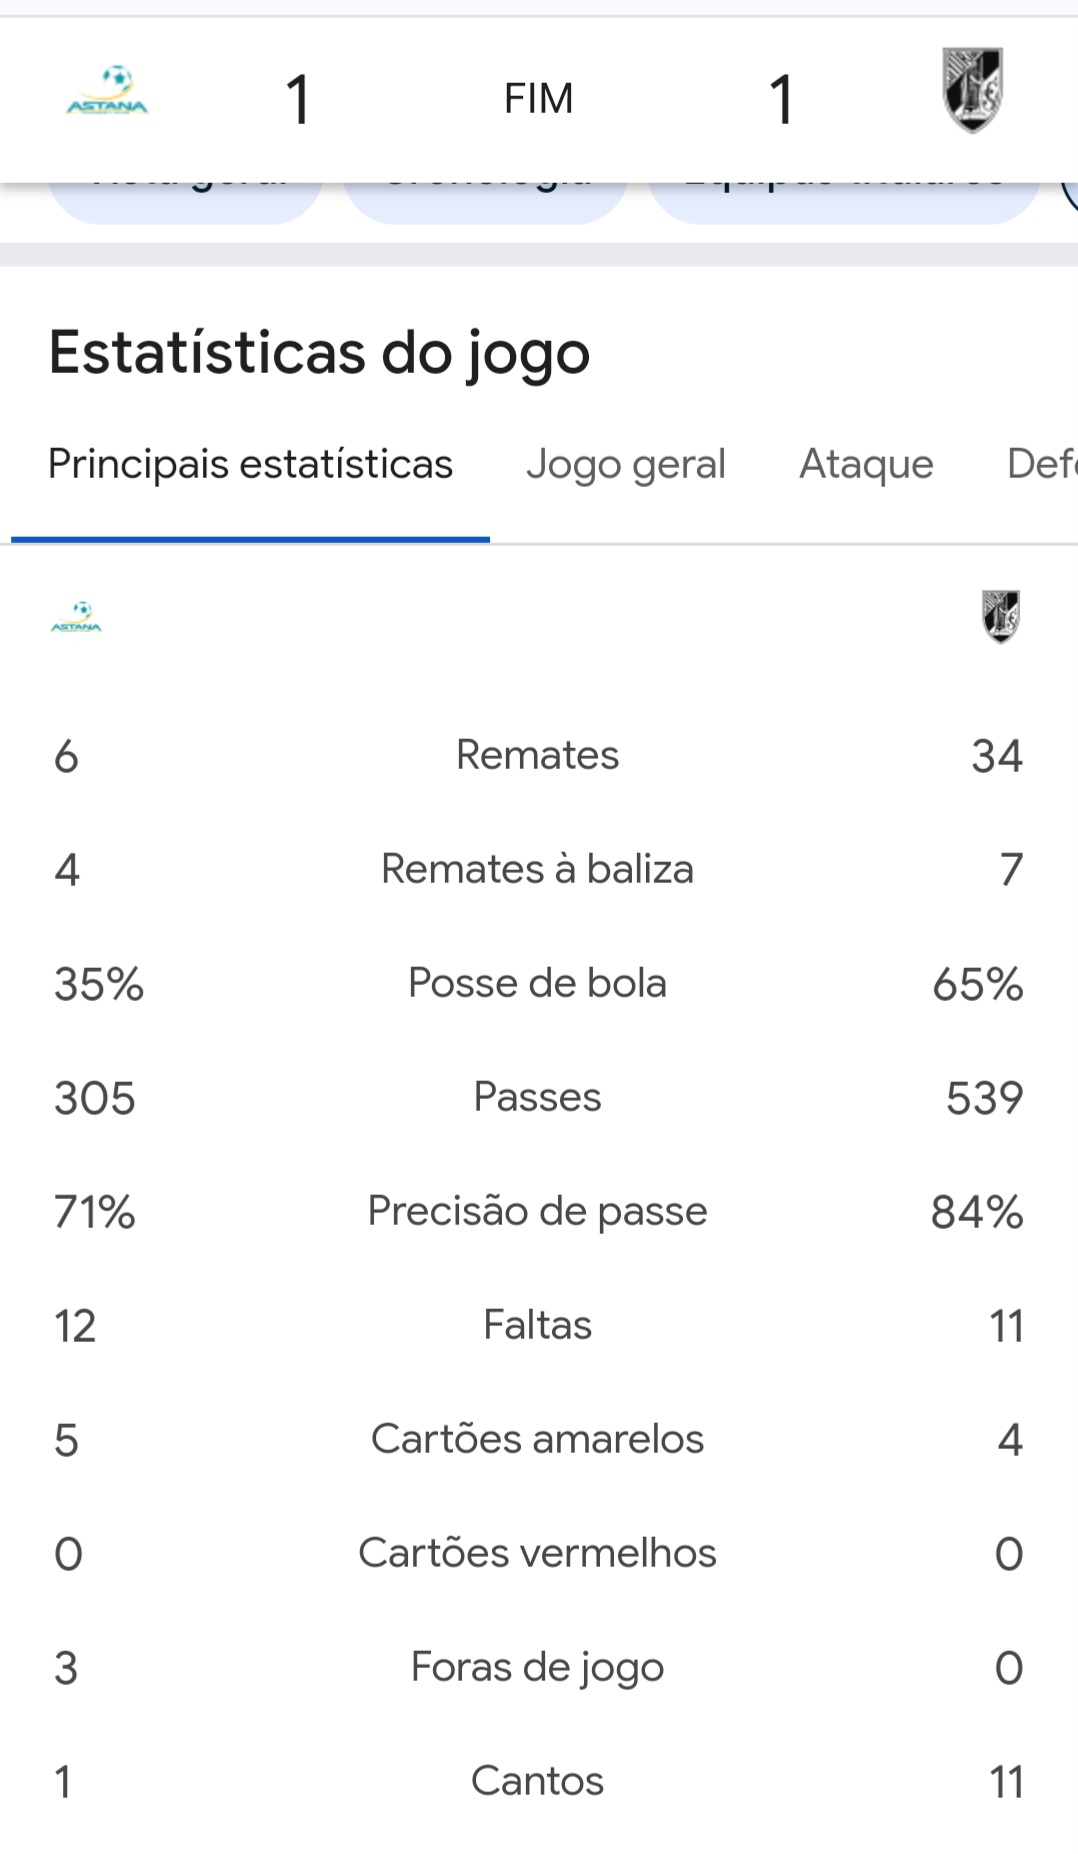Open the partially visible Defesa tab

pyautogui.click(x=1042, y=464)
